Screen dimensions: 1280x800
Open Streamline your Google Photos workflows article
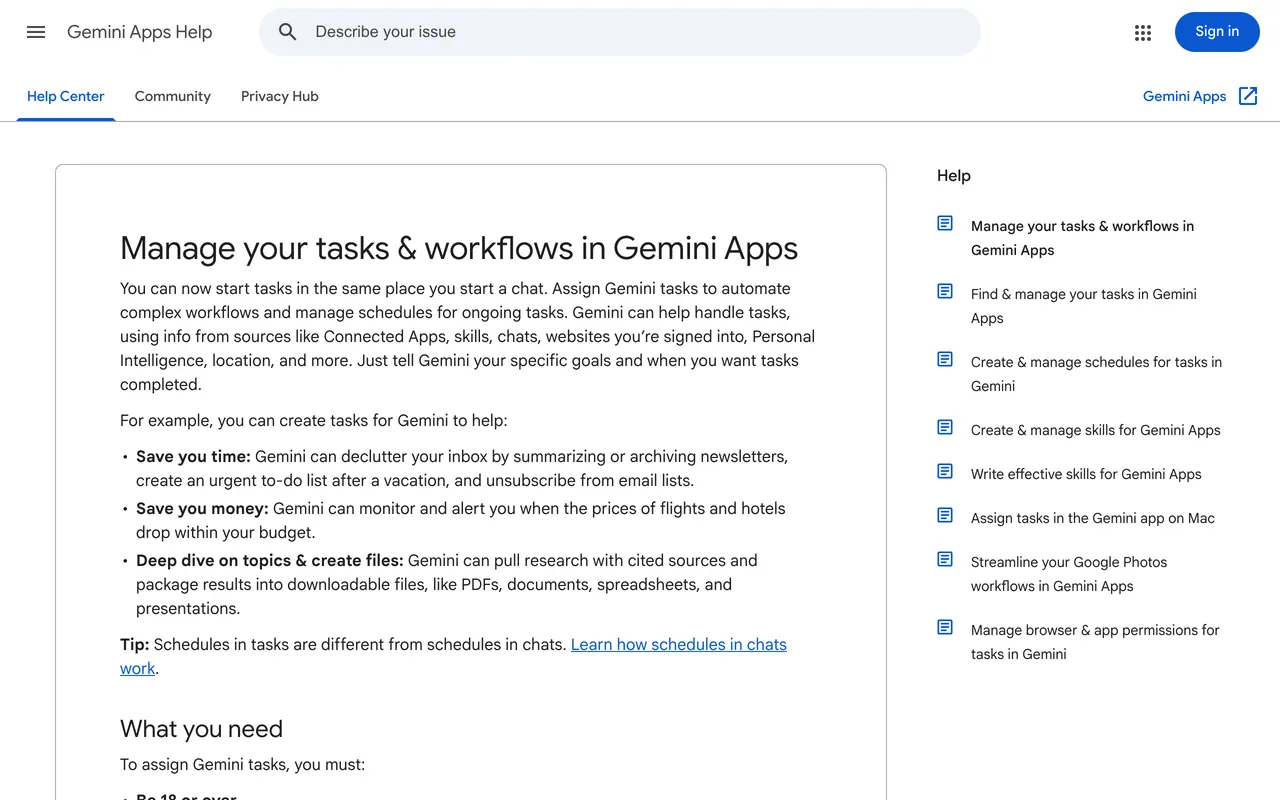pos(1069,574)
